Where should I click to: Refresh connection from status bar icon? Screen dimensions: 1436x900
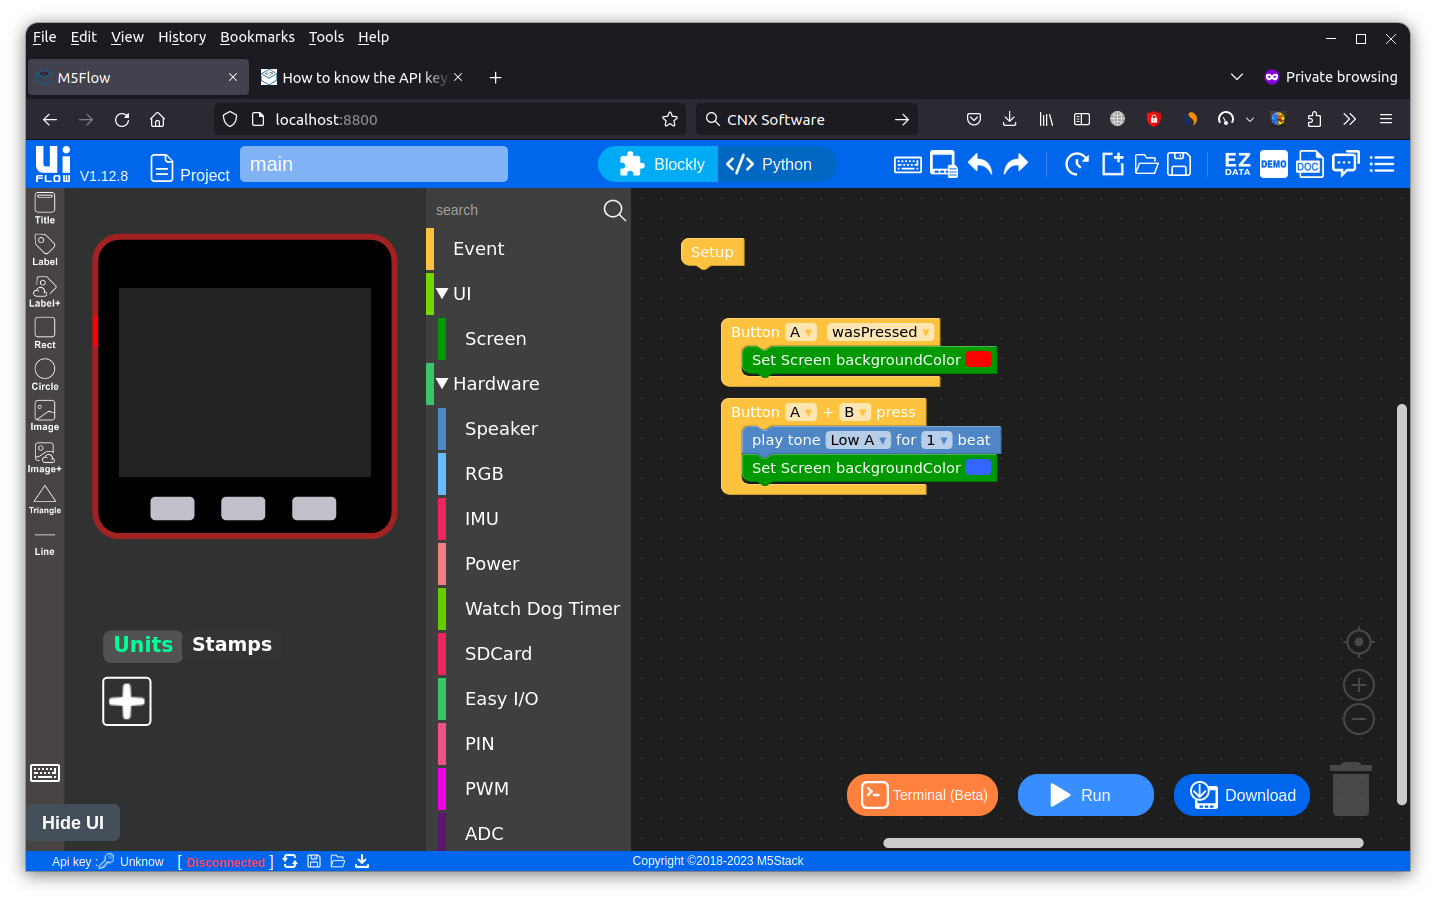290,861
